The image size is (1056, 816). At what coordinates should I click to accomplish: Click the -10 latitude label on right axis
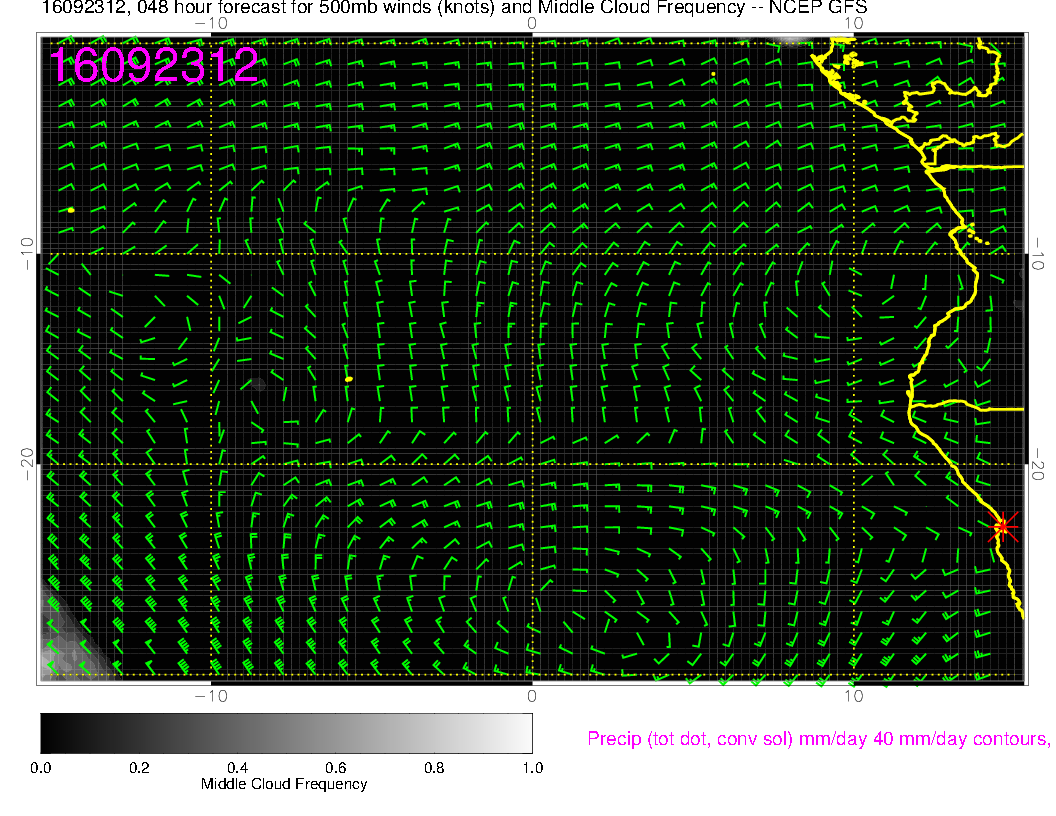pyautogui.click(x=1038, y=253)
